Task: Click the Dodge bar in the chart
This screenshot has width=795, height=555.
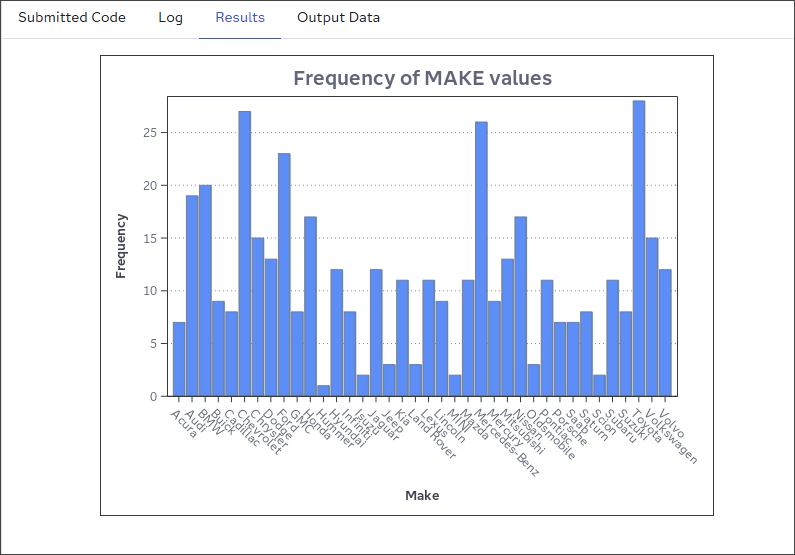Action: tap(271, 327)
